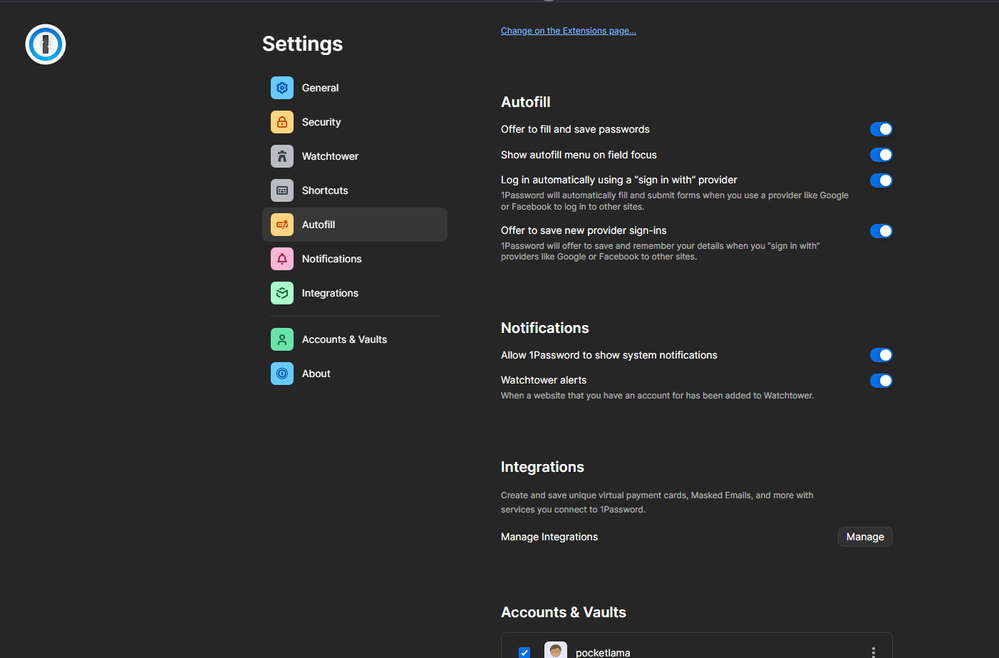The width and height of the screenshot is (999, 658).
Task: Toggle Offer to save new provider sign-ins
Action: [x=881, y=231]
